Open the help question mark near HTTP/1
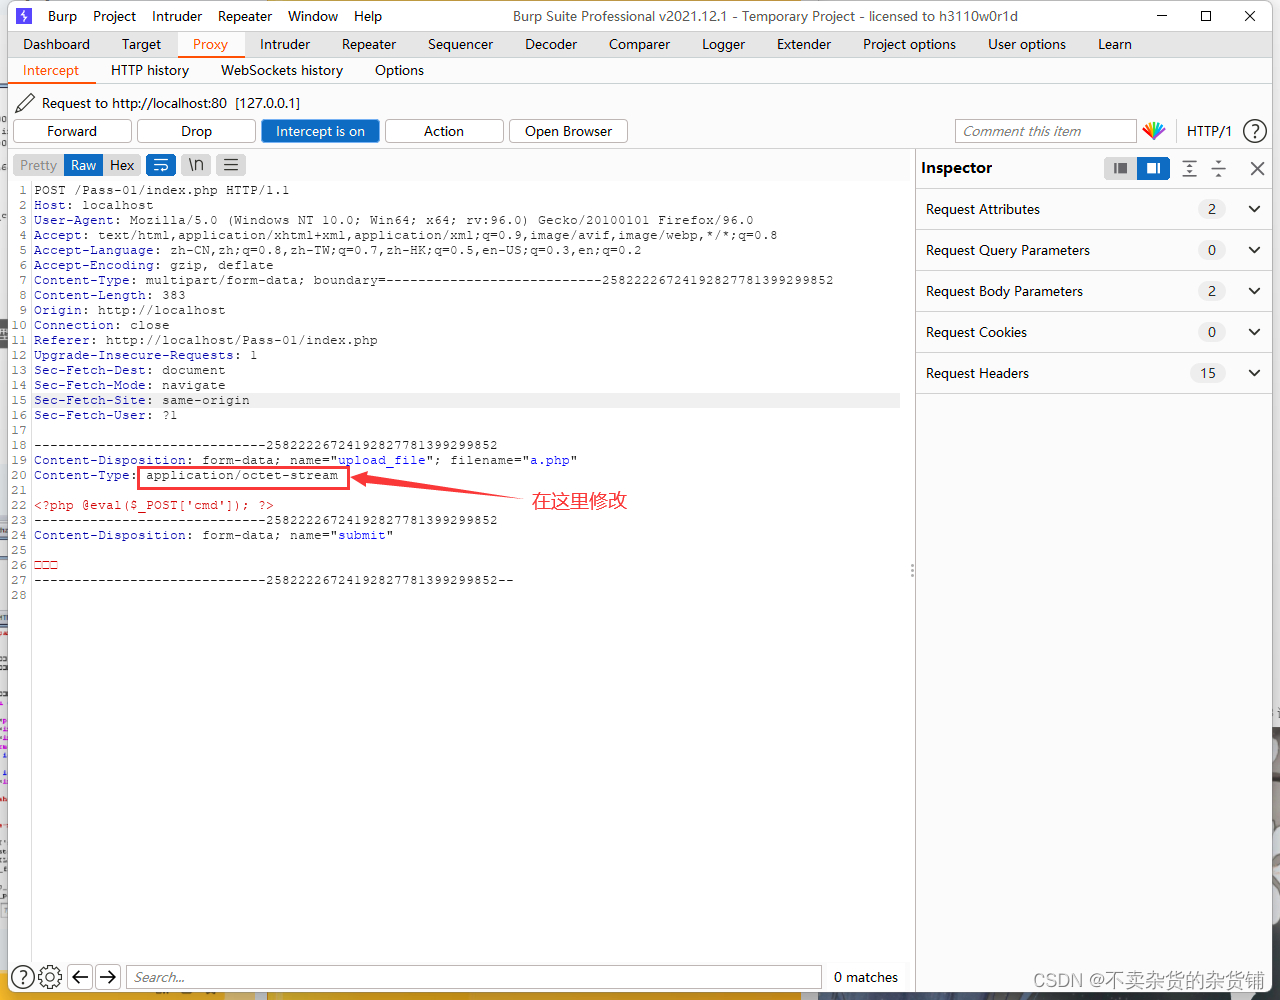The height and width of the screenshot is (1000, 1280). coord(1254,131)
